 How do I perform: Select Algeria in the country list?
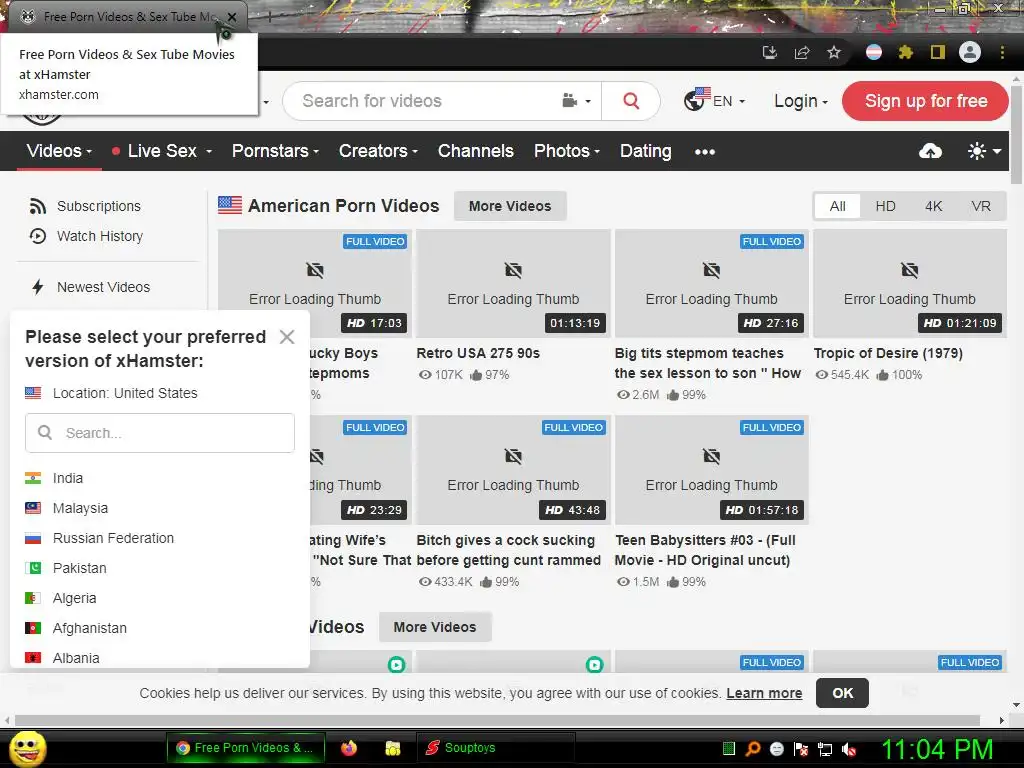(x=74, y=598)
